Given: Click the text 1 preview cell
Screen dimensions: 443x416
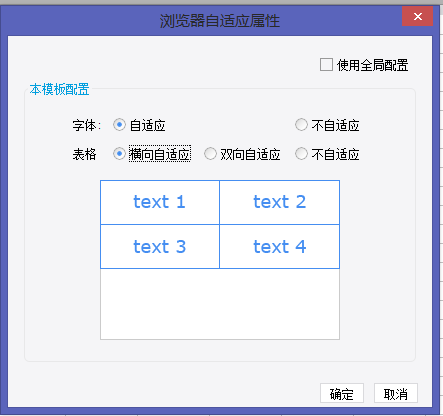Looking at the screenshot, I should 160,202.
